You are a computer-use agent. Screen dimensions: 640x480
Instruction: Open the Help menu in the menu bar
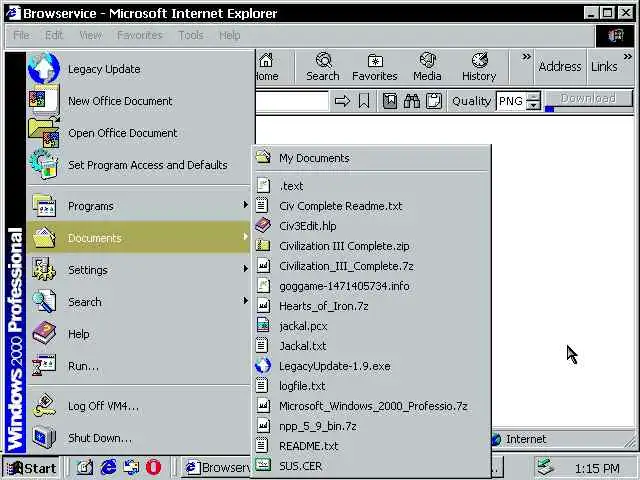229,35
